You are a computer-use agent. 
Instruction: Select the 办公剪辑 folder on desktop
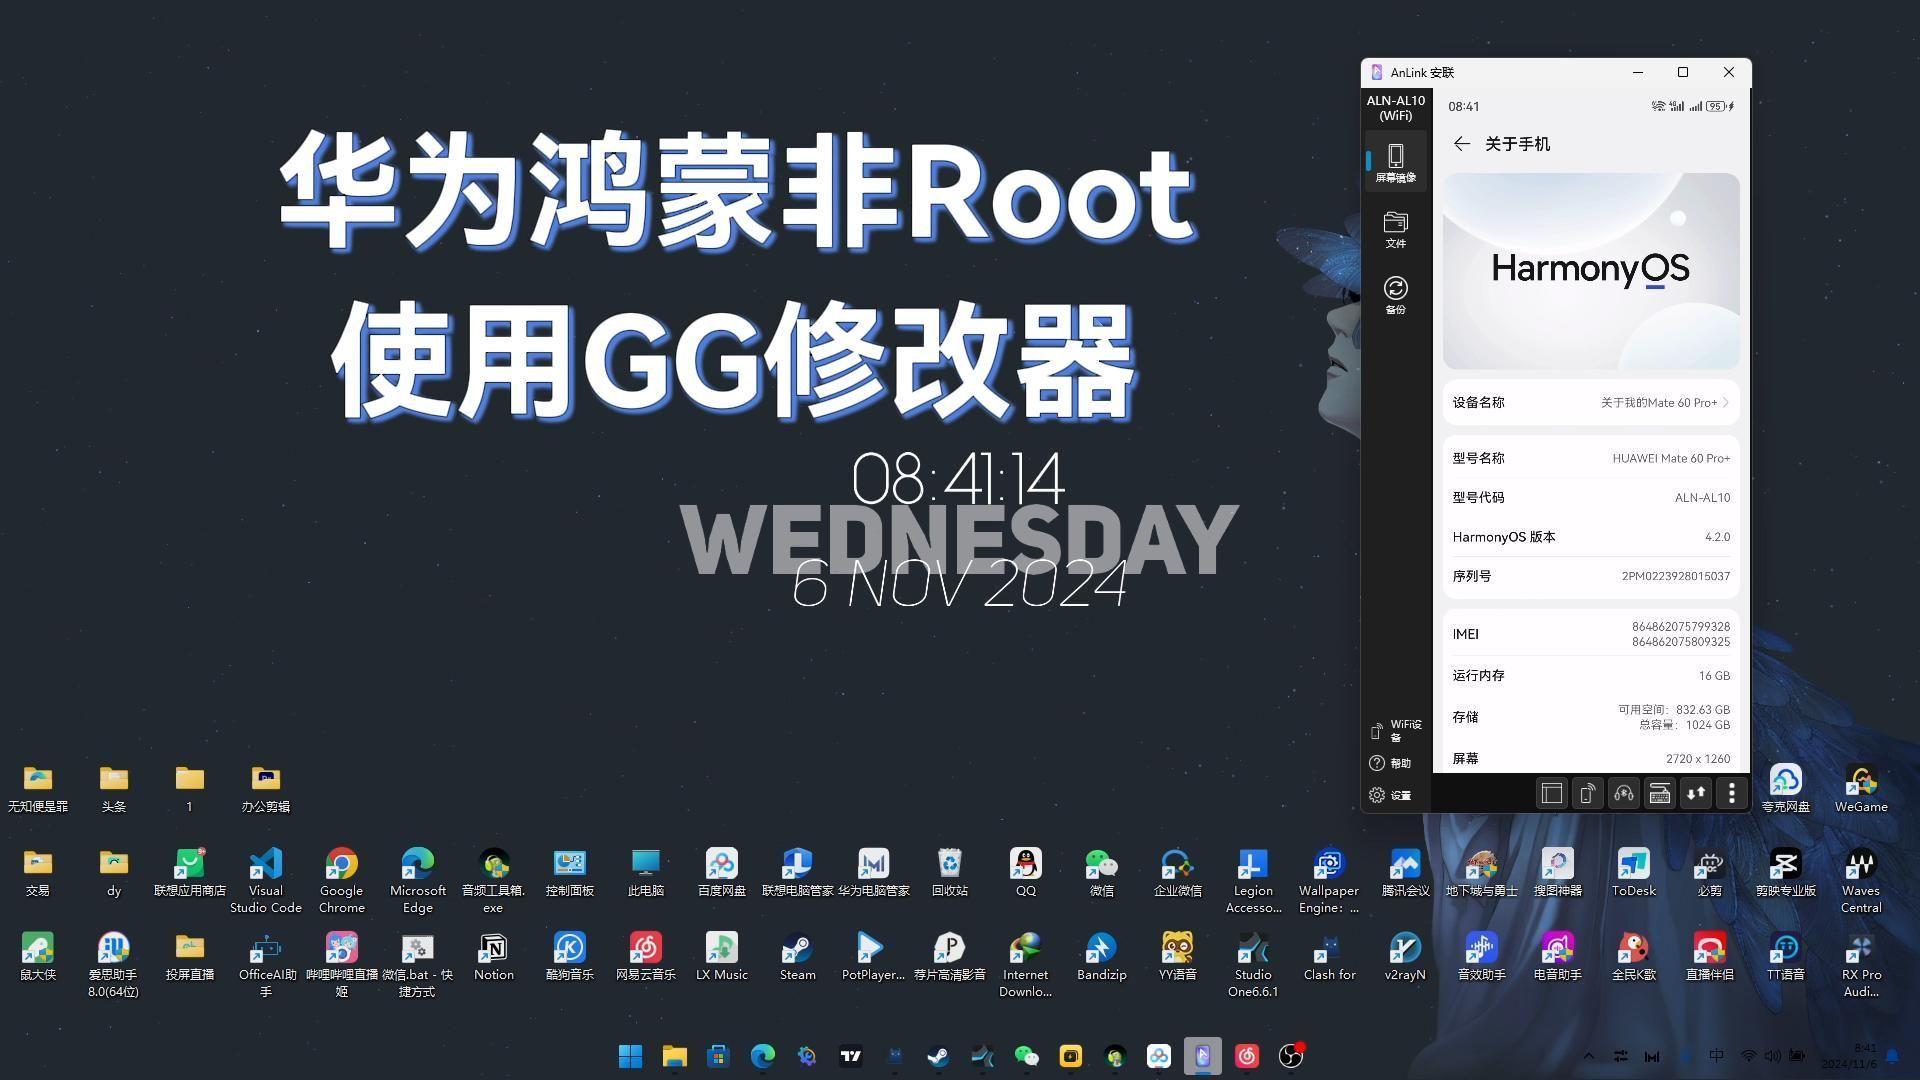click(265, 788)
